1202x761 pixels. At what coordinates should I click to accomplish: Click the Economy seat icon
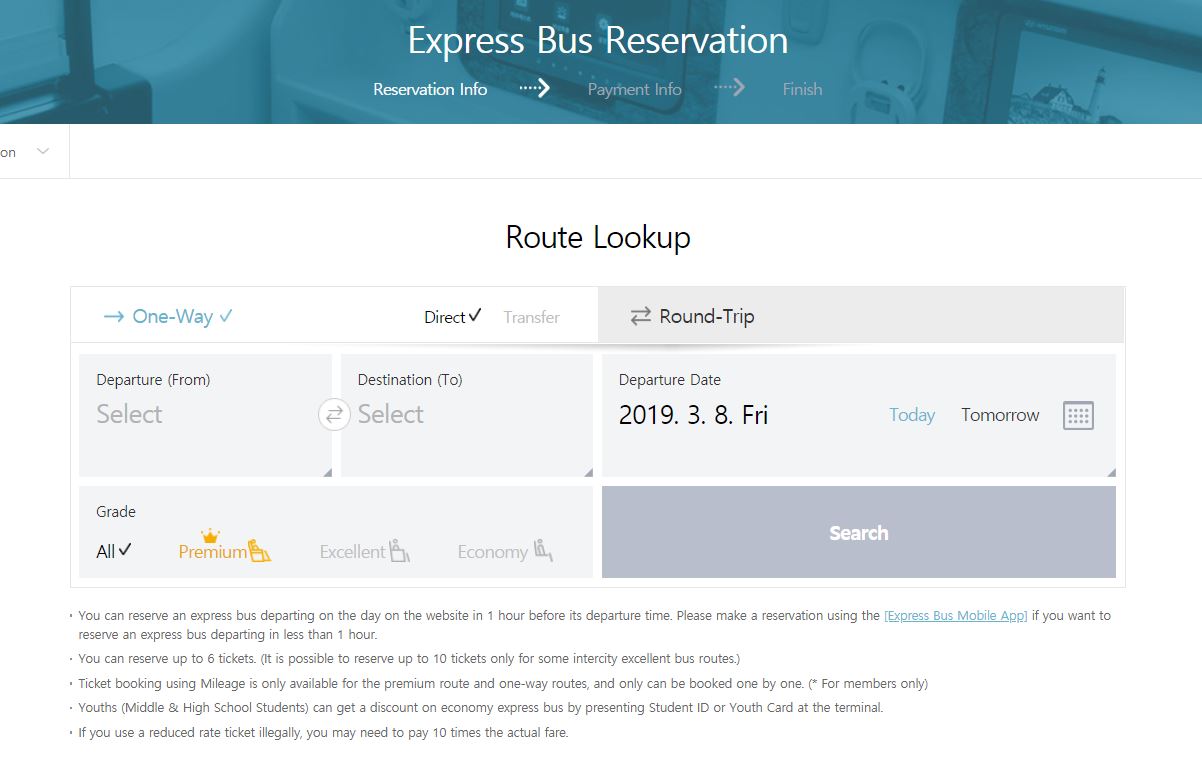coord(543,550)
